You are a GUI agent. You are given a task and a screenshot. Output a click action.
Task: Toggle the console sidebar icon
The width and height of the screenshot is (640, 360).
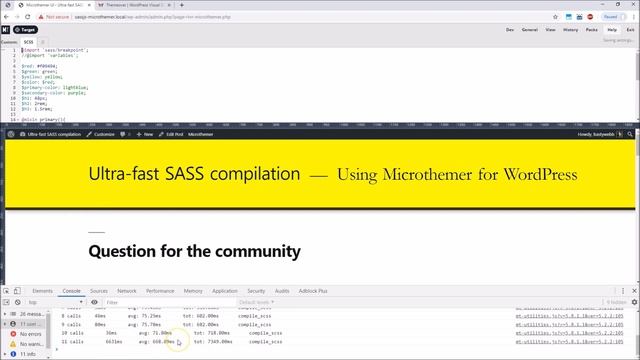click(6, 302)
